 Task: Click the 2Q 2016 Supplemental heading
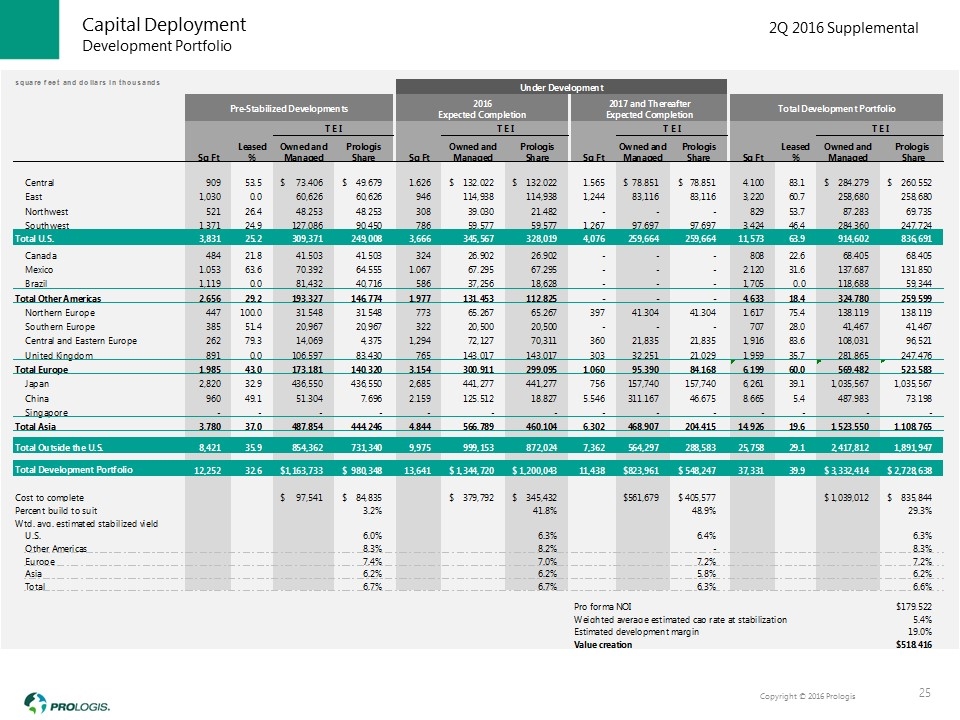[x=843, y=29]
